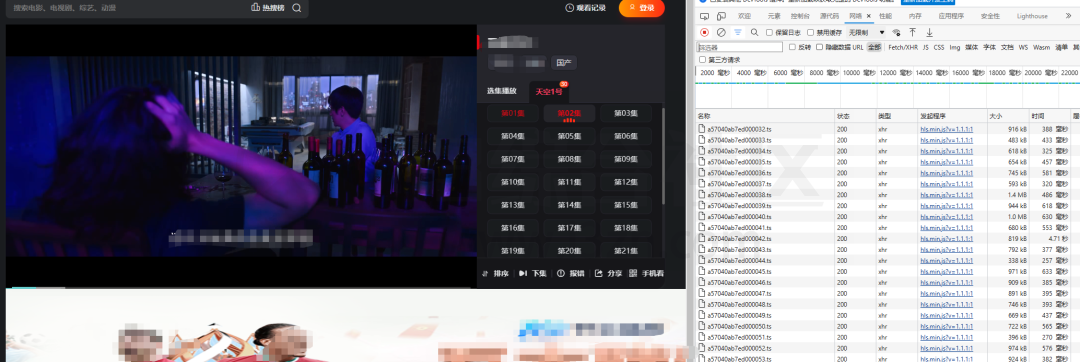Open the 控制台 Console tab
1080x362 pixels.
(800, 16)
